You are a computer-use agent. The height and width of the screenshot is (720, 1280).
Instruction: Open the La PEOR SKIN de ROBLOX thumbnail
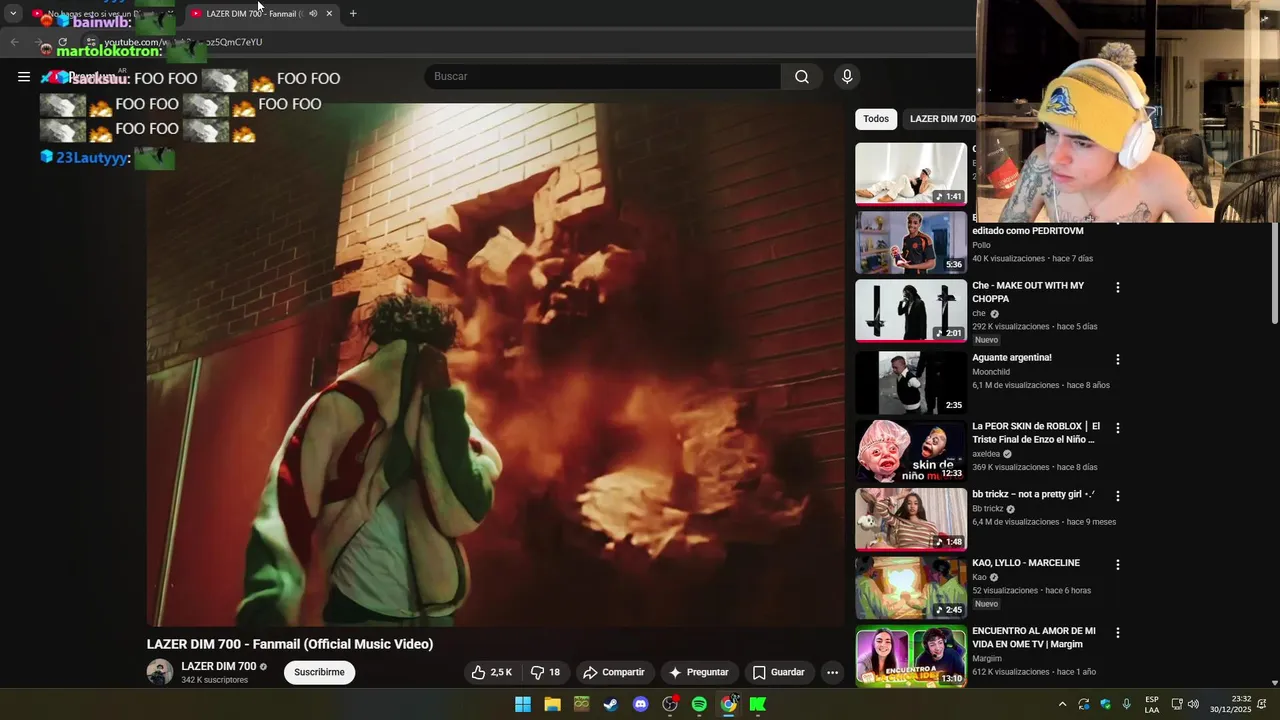pyautogui.click(x=911, y=451)
